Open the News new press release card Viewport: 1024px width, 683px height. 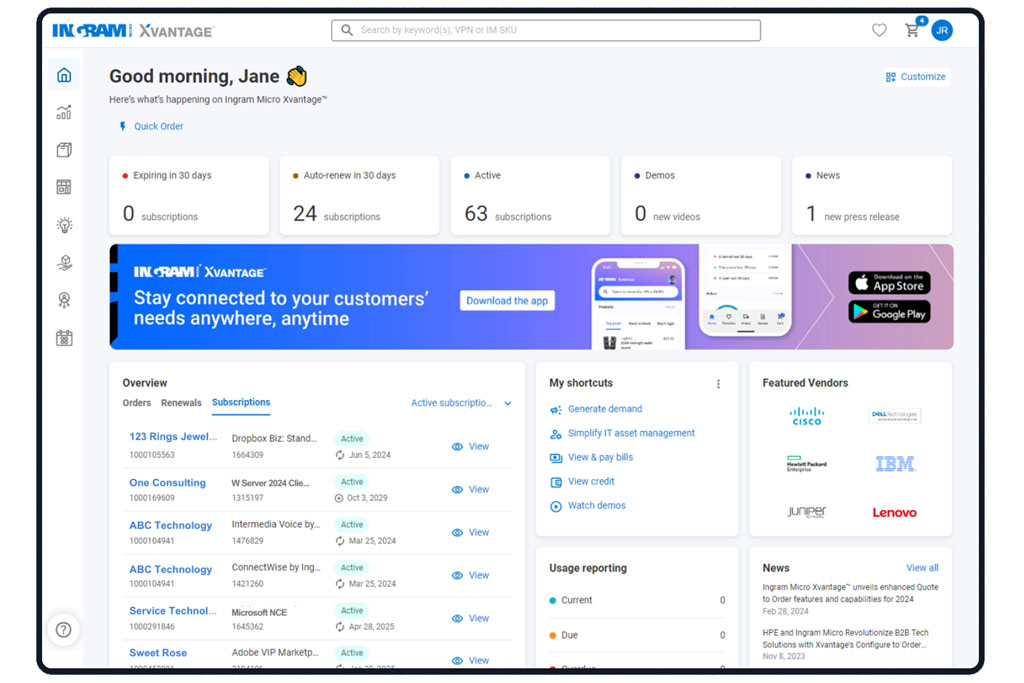(x=872, y=195)
